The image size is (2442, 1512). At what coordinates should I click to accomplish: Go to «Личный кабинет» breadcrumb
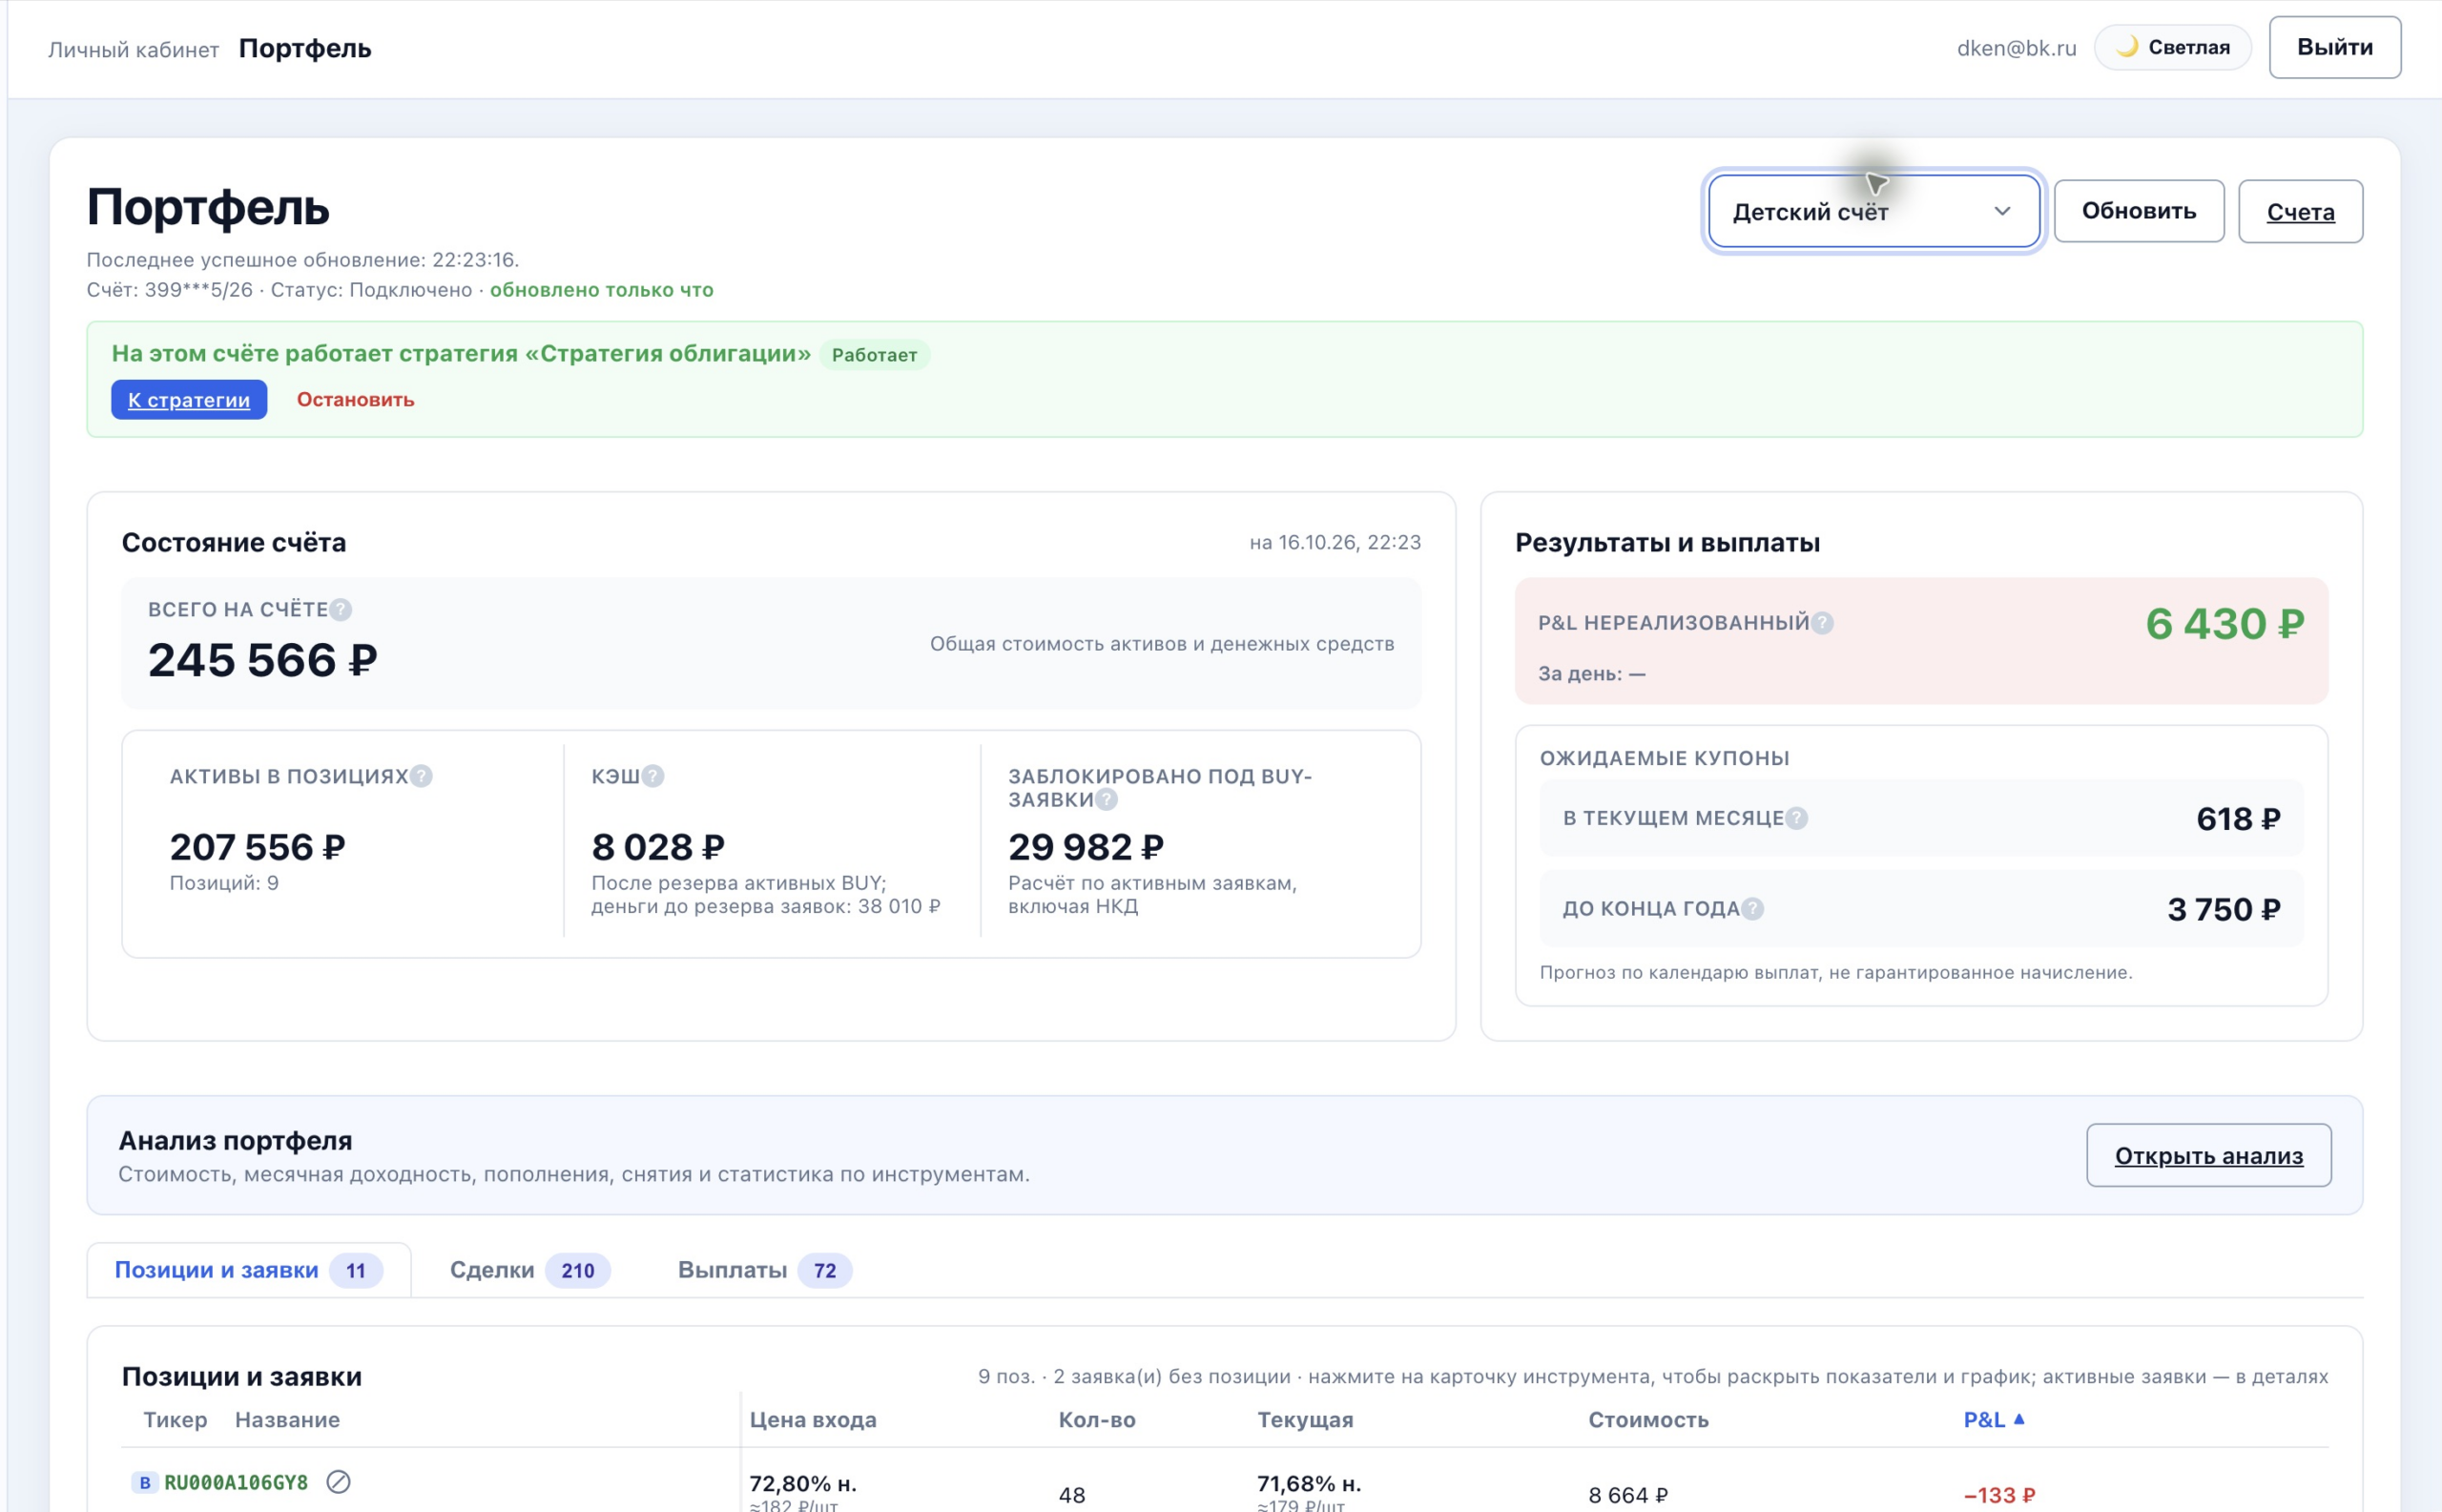pyautogui.click(x=133, y=49)
